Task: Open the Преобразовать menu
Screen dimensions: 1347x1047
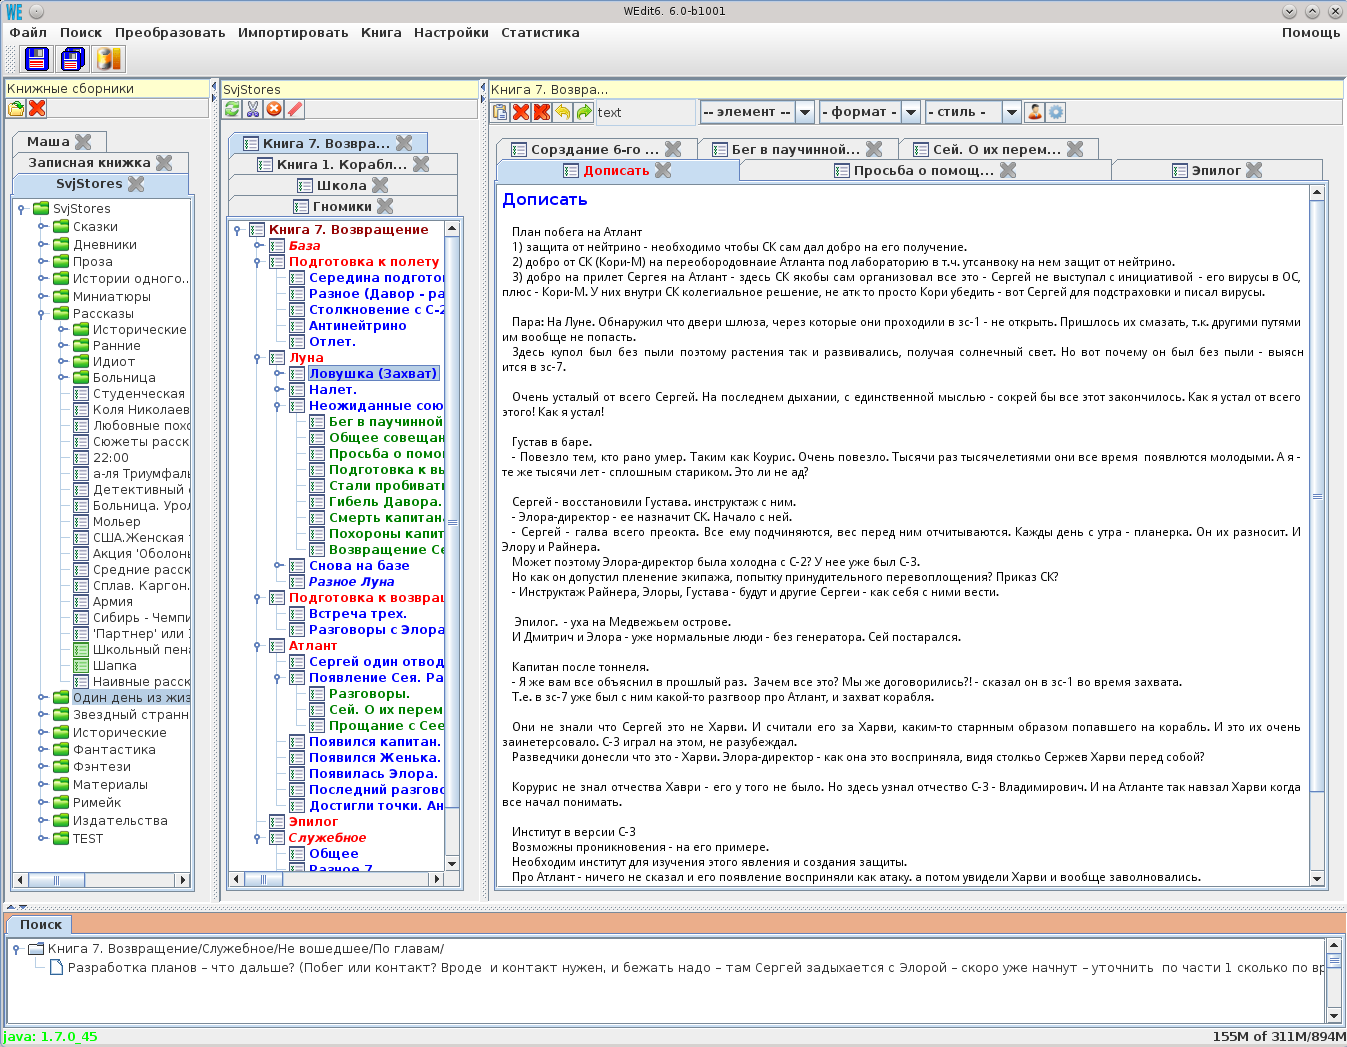Action: point(170,32)
